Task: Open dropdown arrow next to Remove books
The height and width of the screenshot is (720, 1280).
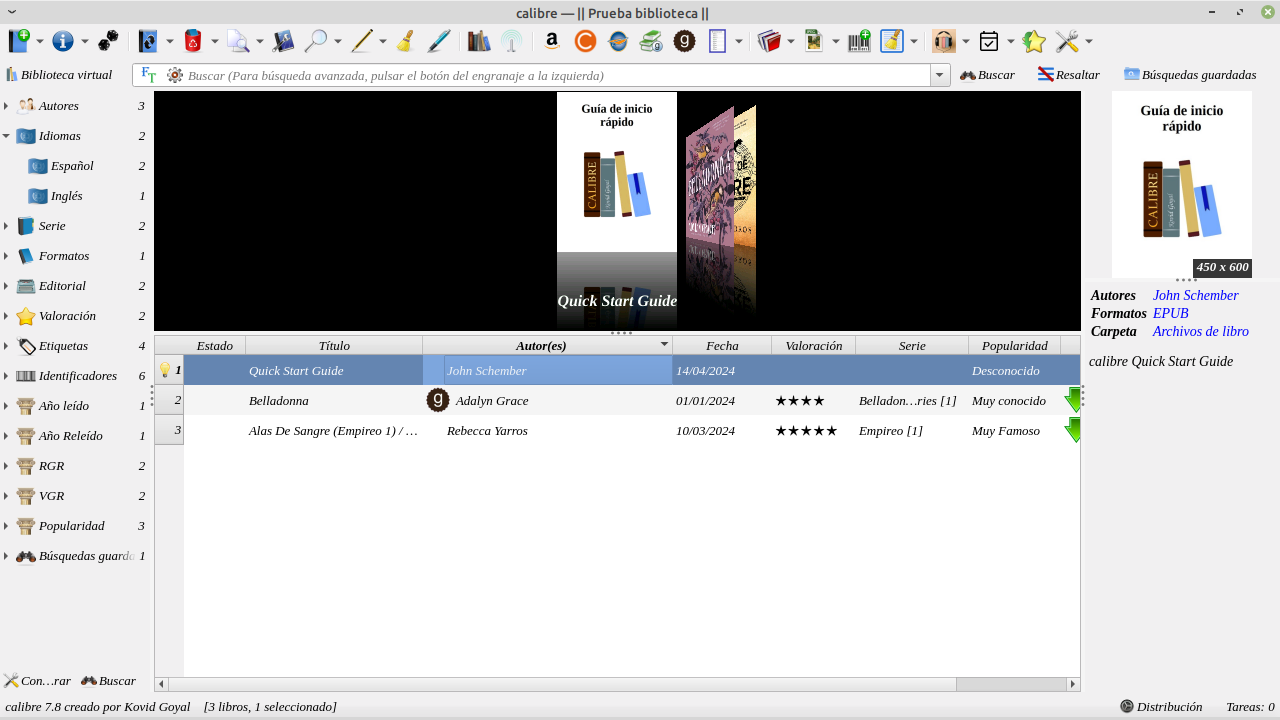Action: (214, 42)
